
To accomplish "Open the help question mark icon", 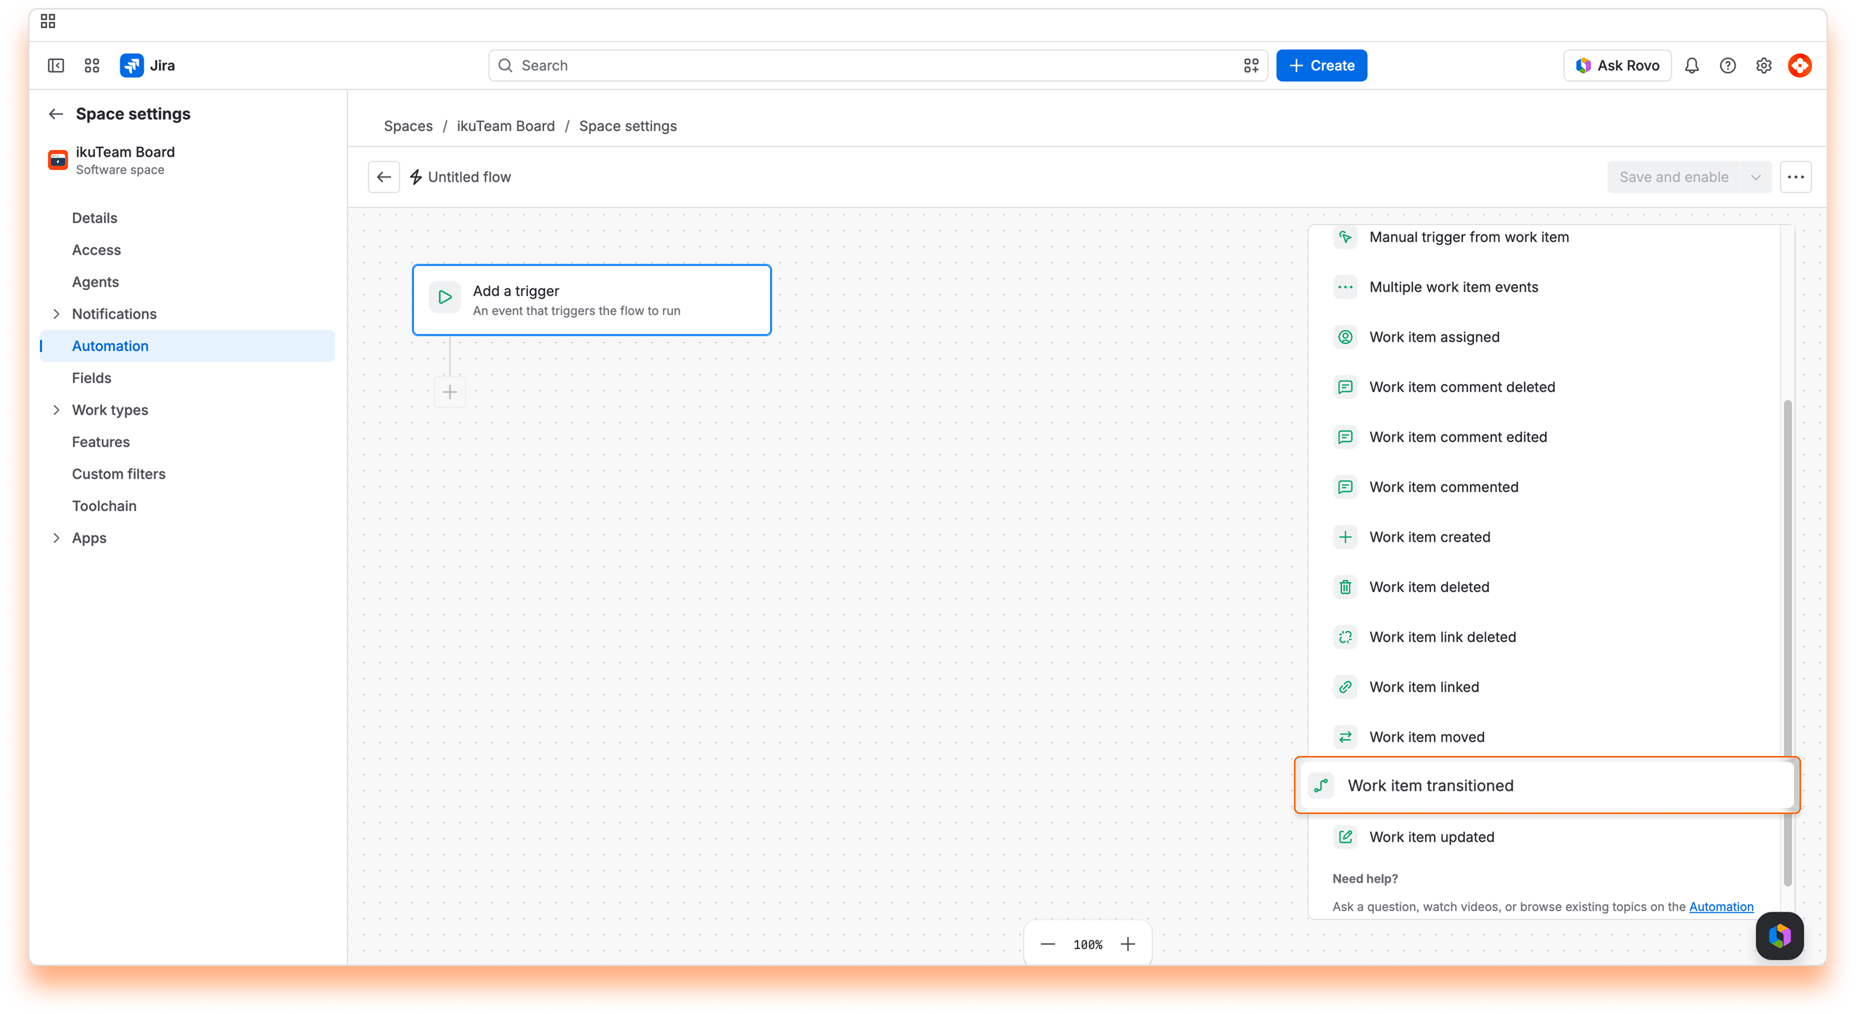I will click(1728, 65).
